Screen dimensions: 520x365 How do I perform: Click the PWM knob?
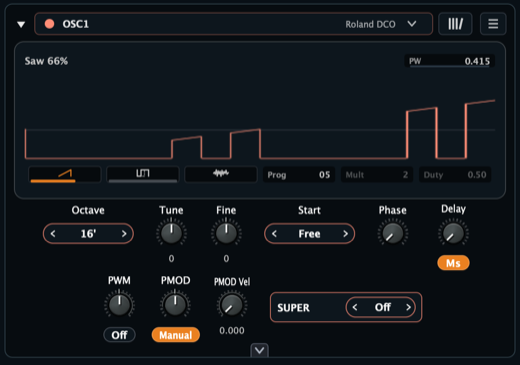click(x=119, y=305)
